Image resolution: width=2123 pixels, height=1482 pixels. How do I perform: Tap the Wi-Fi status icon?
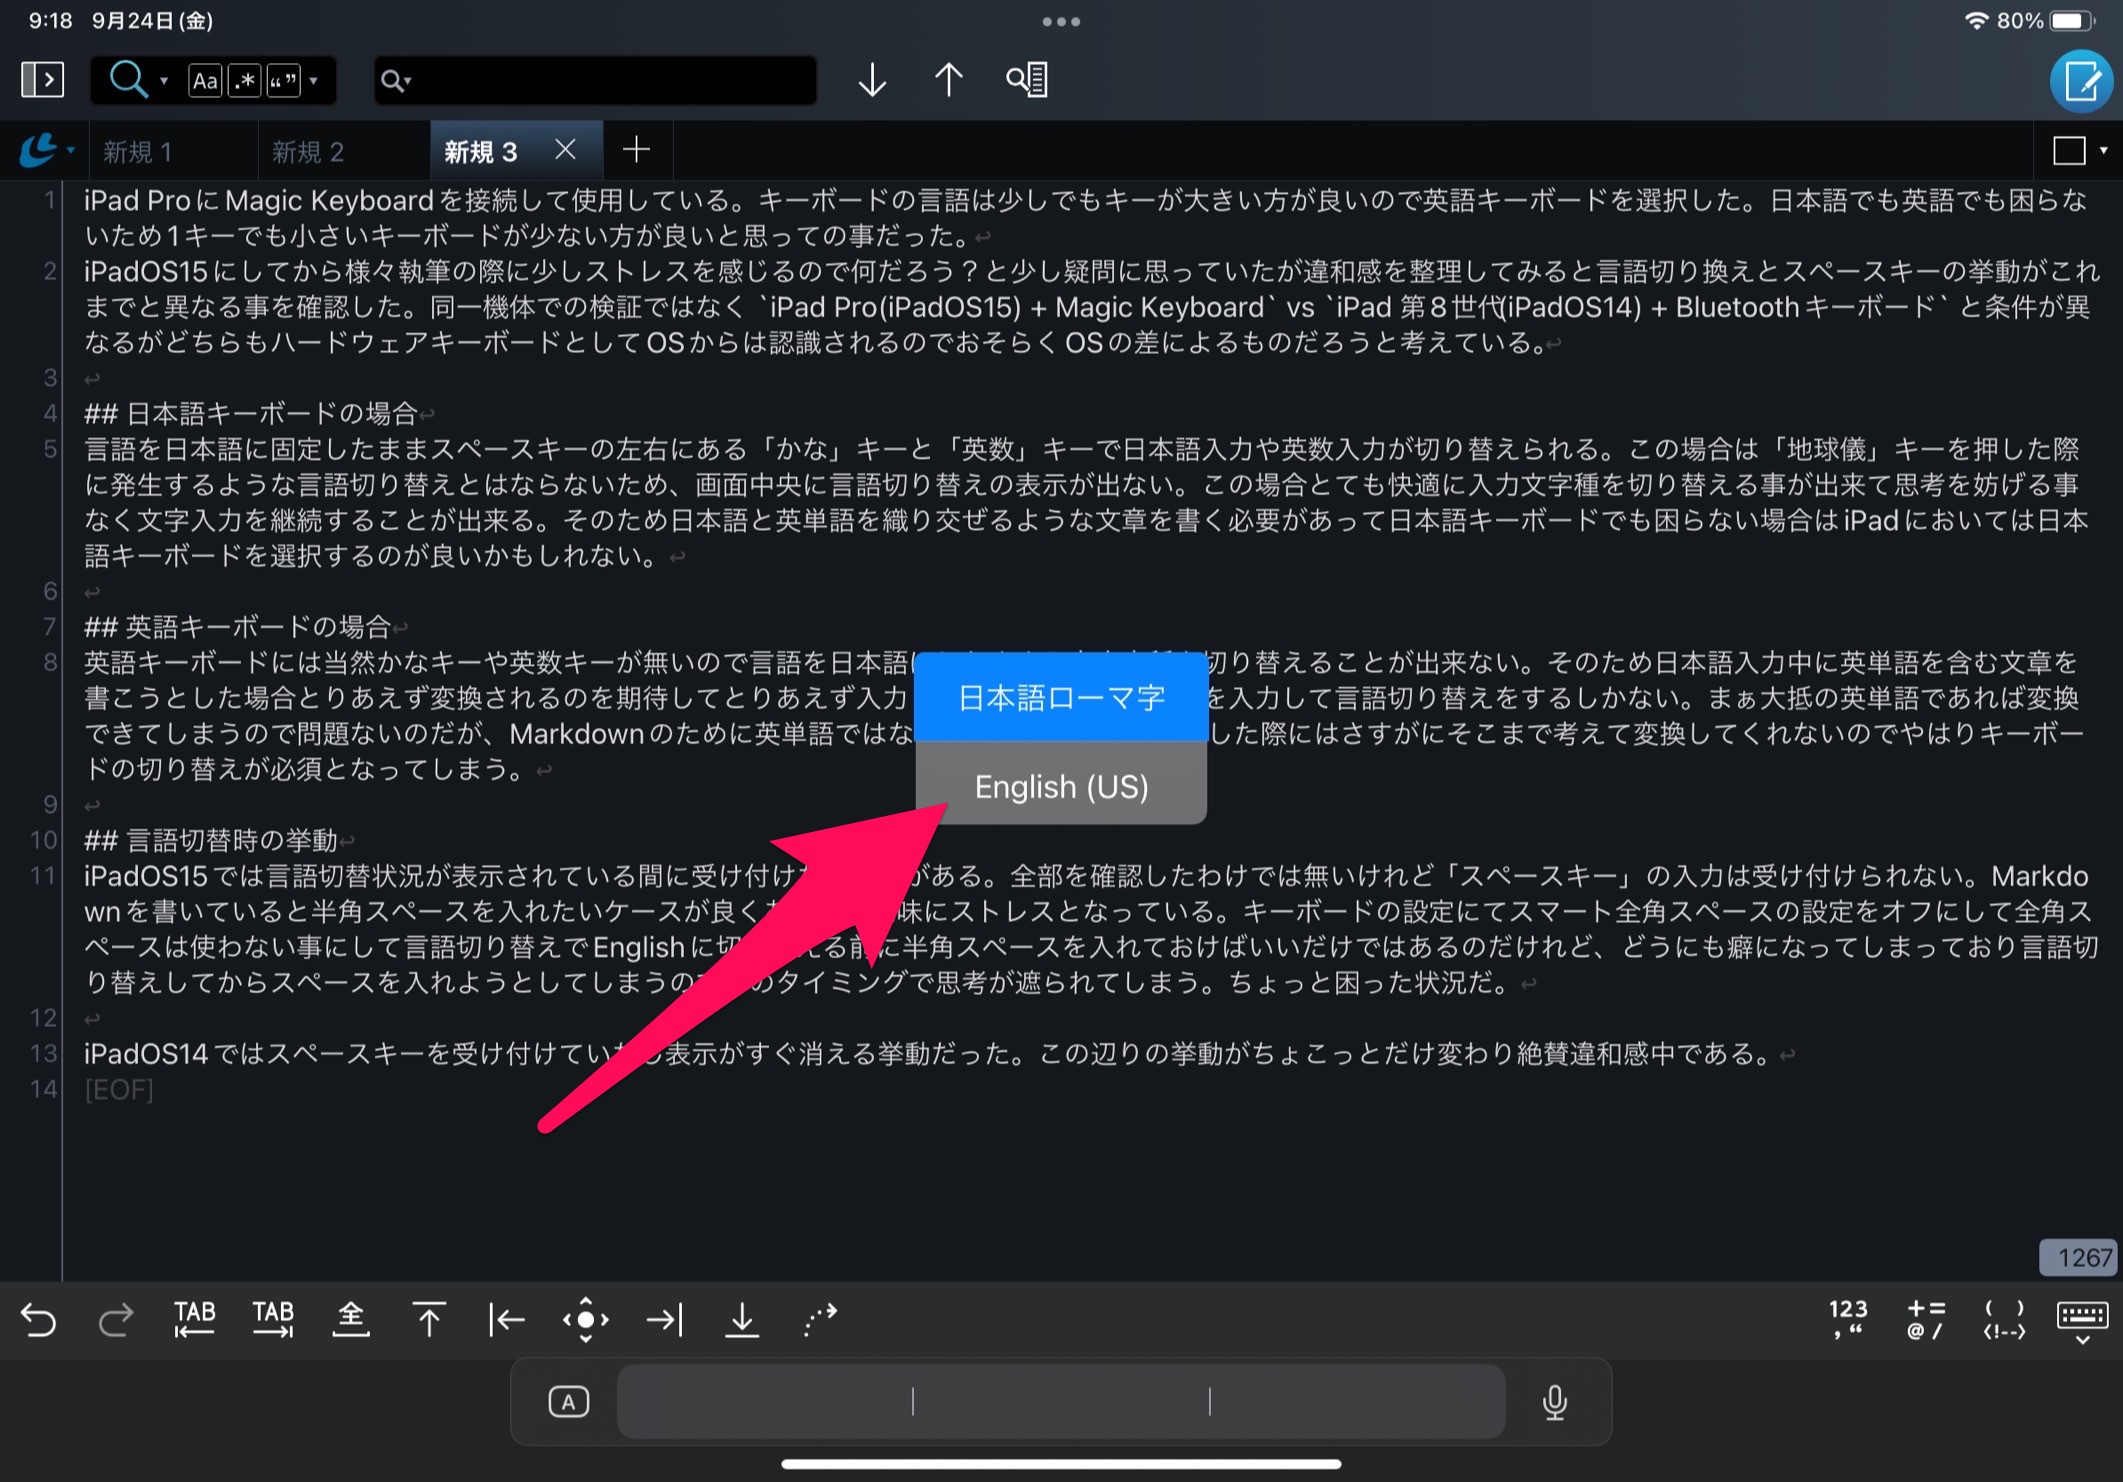coord(1976,20)
